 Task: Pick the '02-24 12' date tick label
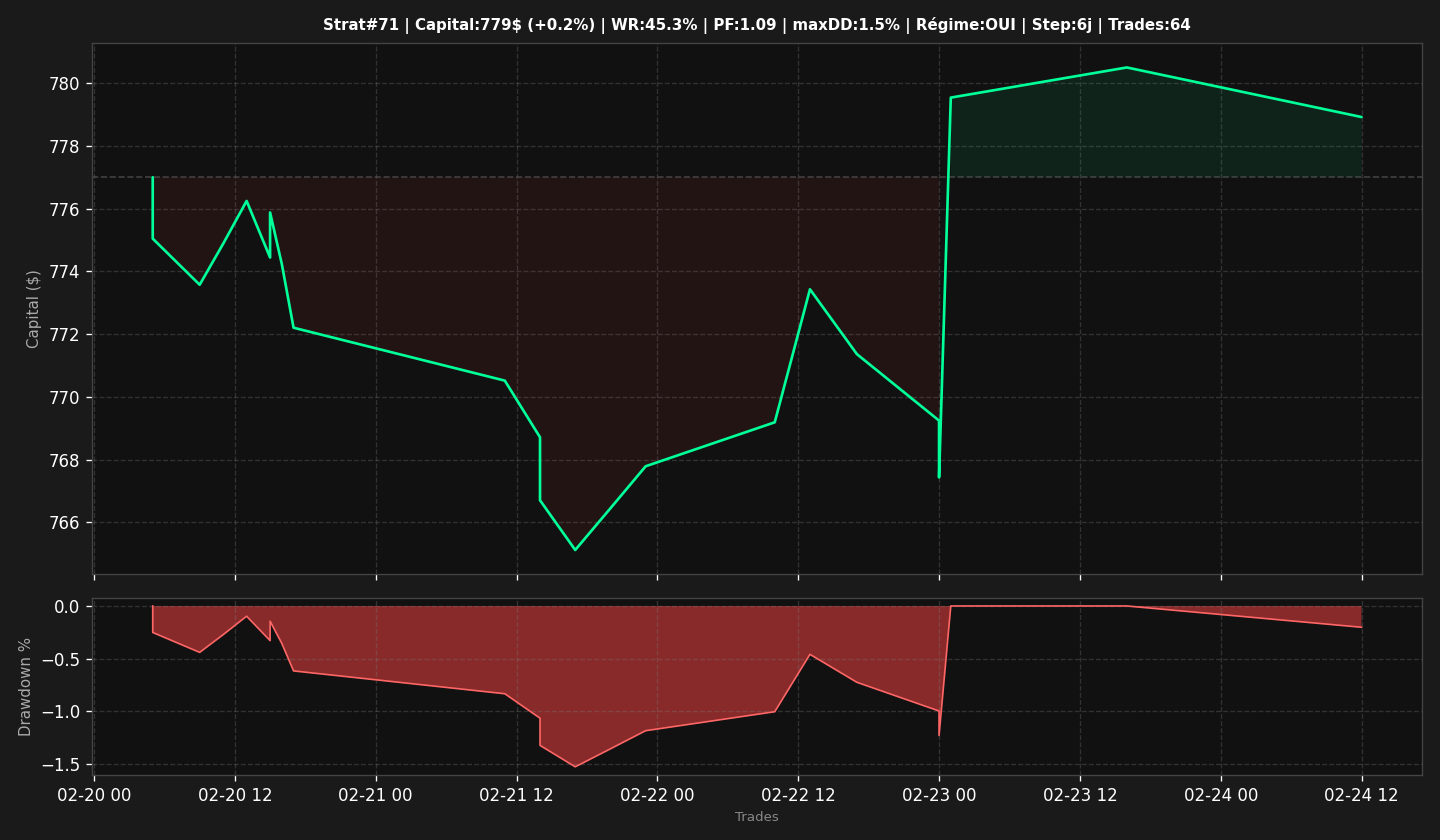1362,795
